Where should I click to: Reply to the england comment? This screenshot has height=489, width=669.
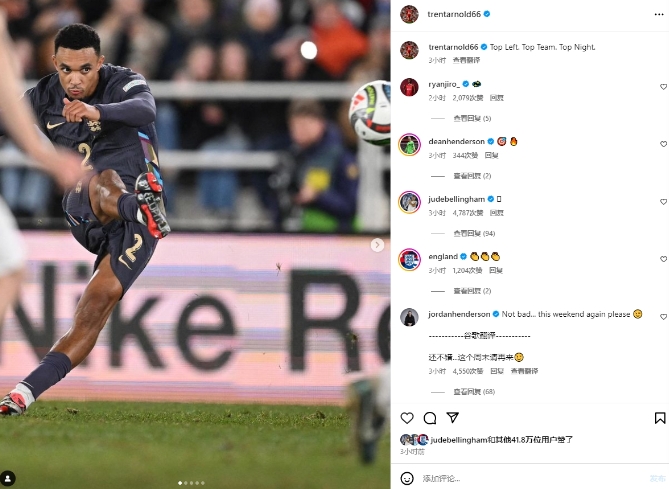pyautogui.click(x=496, y=270)
